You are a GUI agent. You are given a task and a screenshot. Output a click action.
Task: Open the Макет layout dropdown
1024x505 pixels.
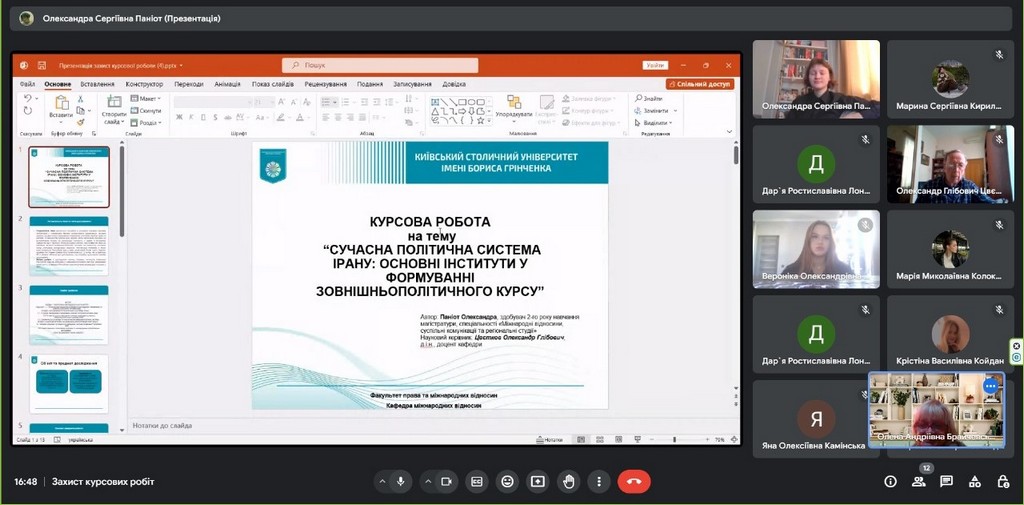(x=149, y=99)
